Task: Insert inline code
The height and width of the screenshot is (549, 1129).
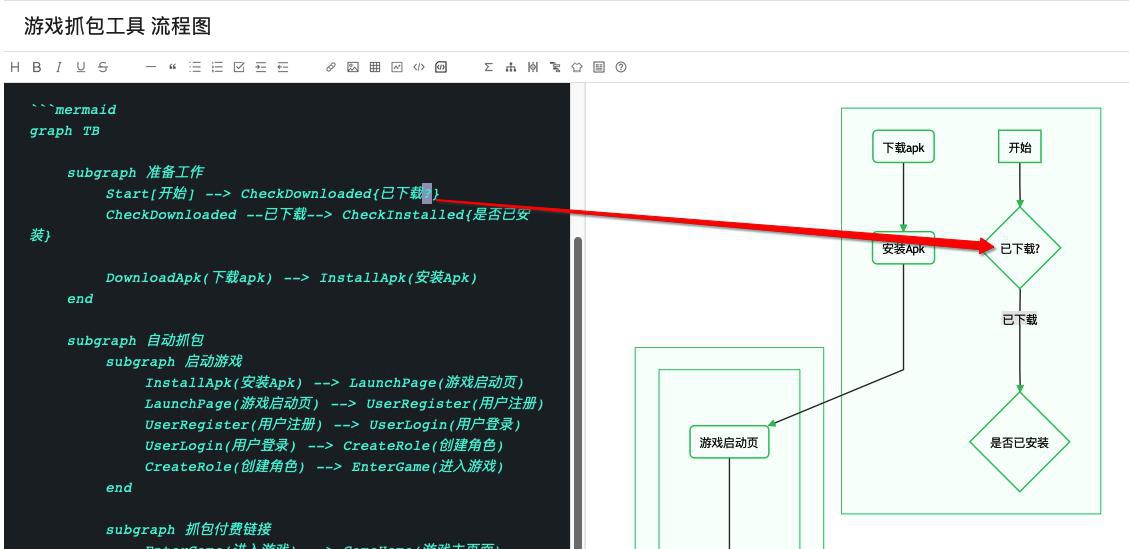Action: [418, 67]
